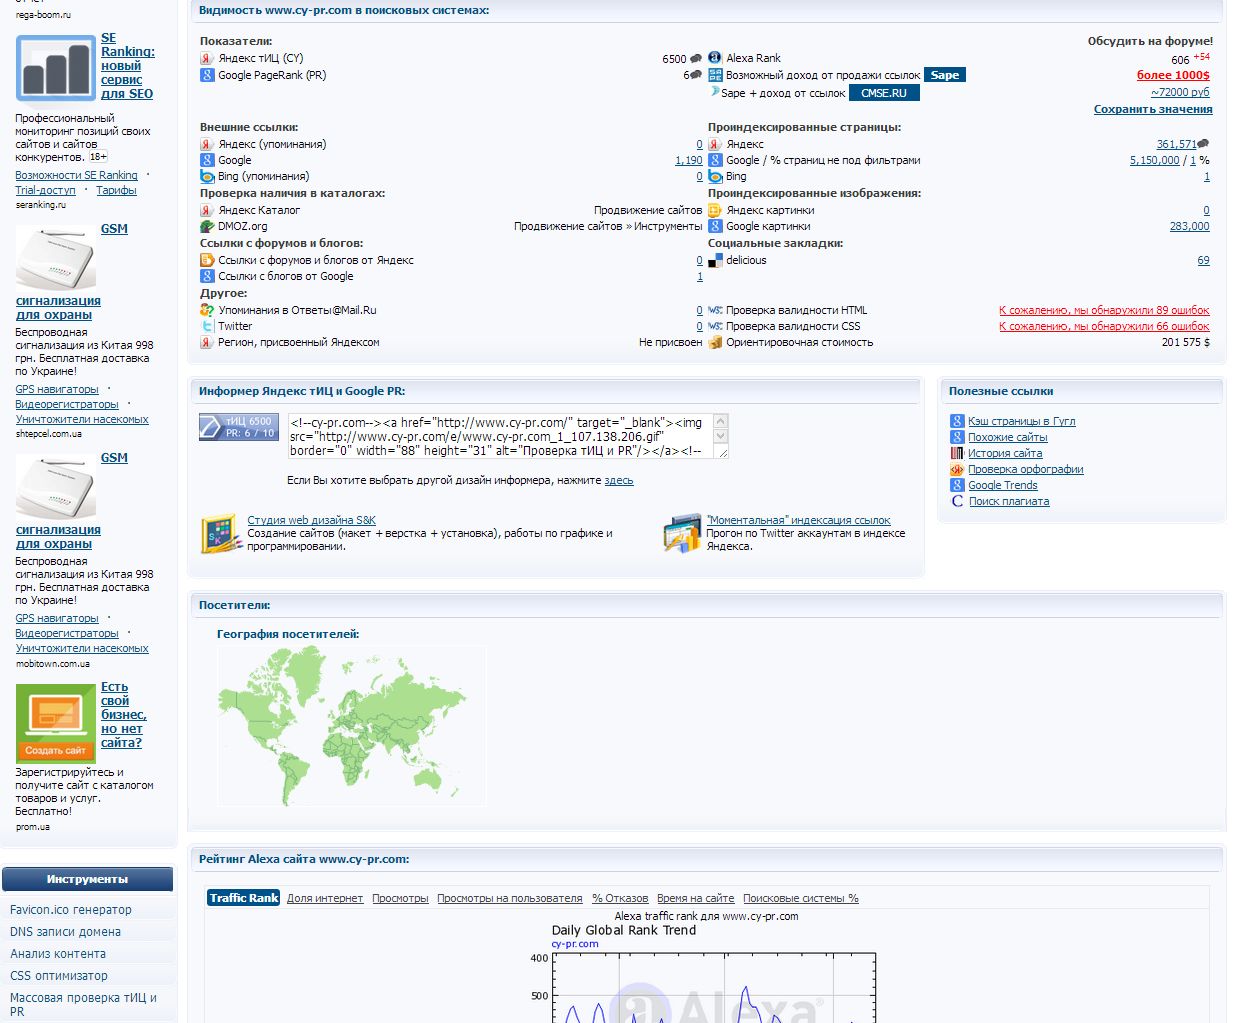
Task: Click the Есть свой бизнес ad image
Action: coord(56,722)
